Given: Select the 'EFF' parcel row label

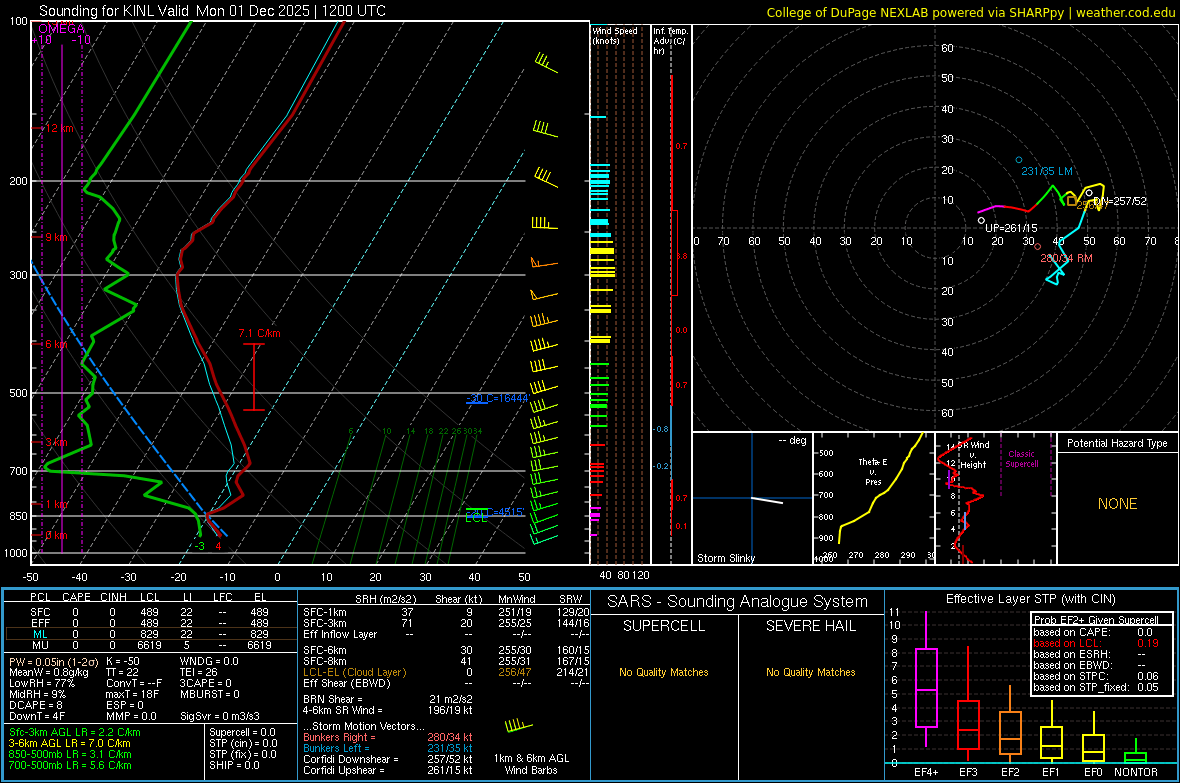Looking at the screenshot, I should click(x=41, y=623).
